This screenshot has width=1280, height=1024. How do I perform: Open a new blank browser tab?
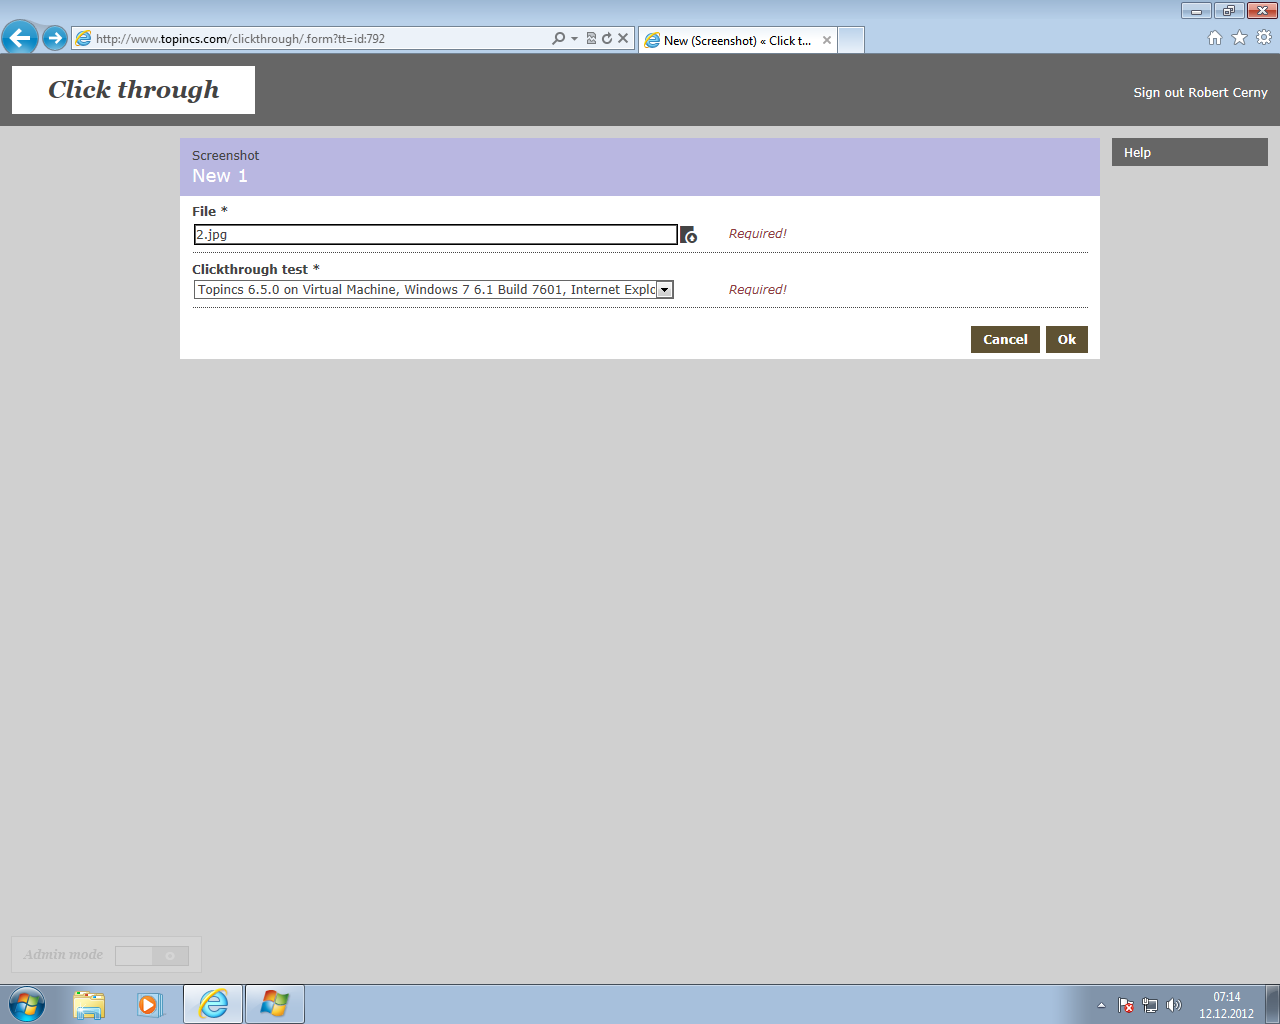851,40
